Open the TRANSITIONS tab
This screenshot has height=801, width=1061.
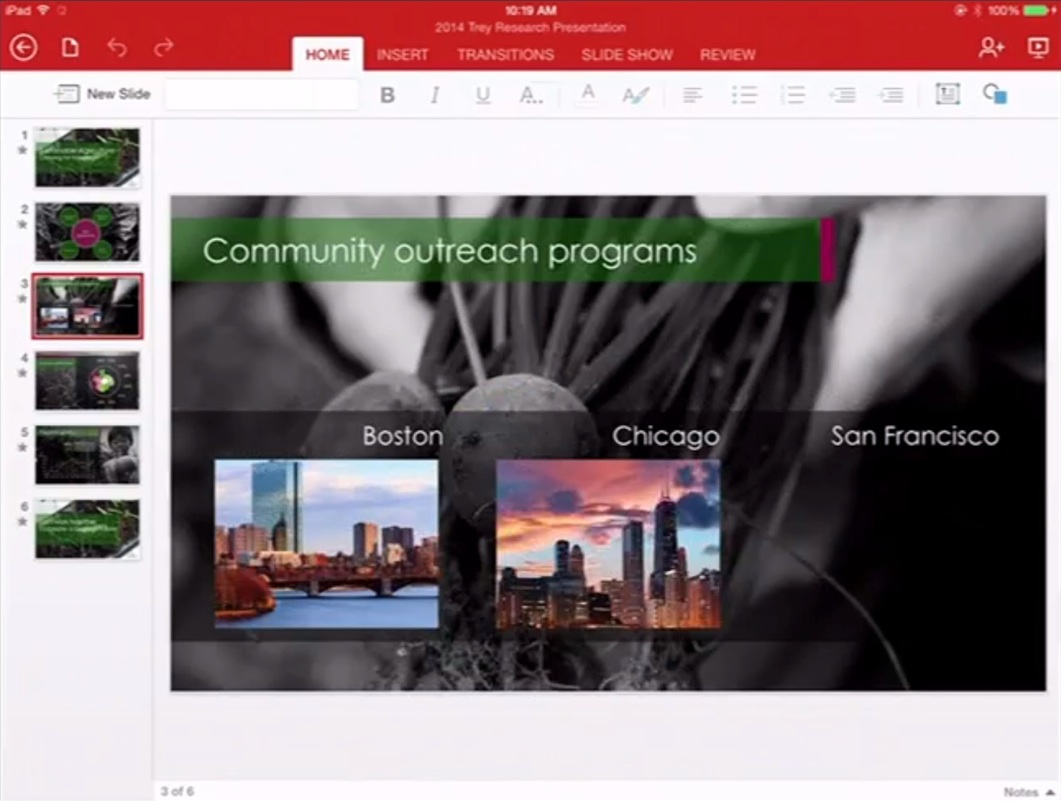click(x=505, y=55)
